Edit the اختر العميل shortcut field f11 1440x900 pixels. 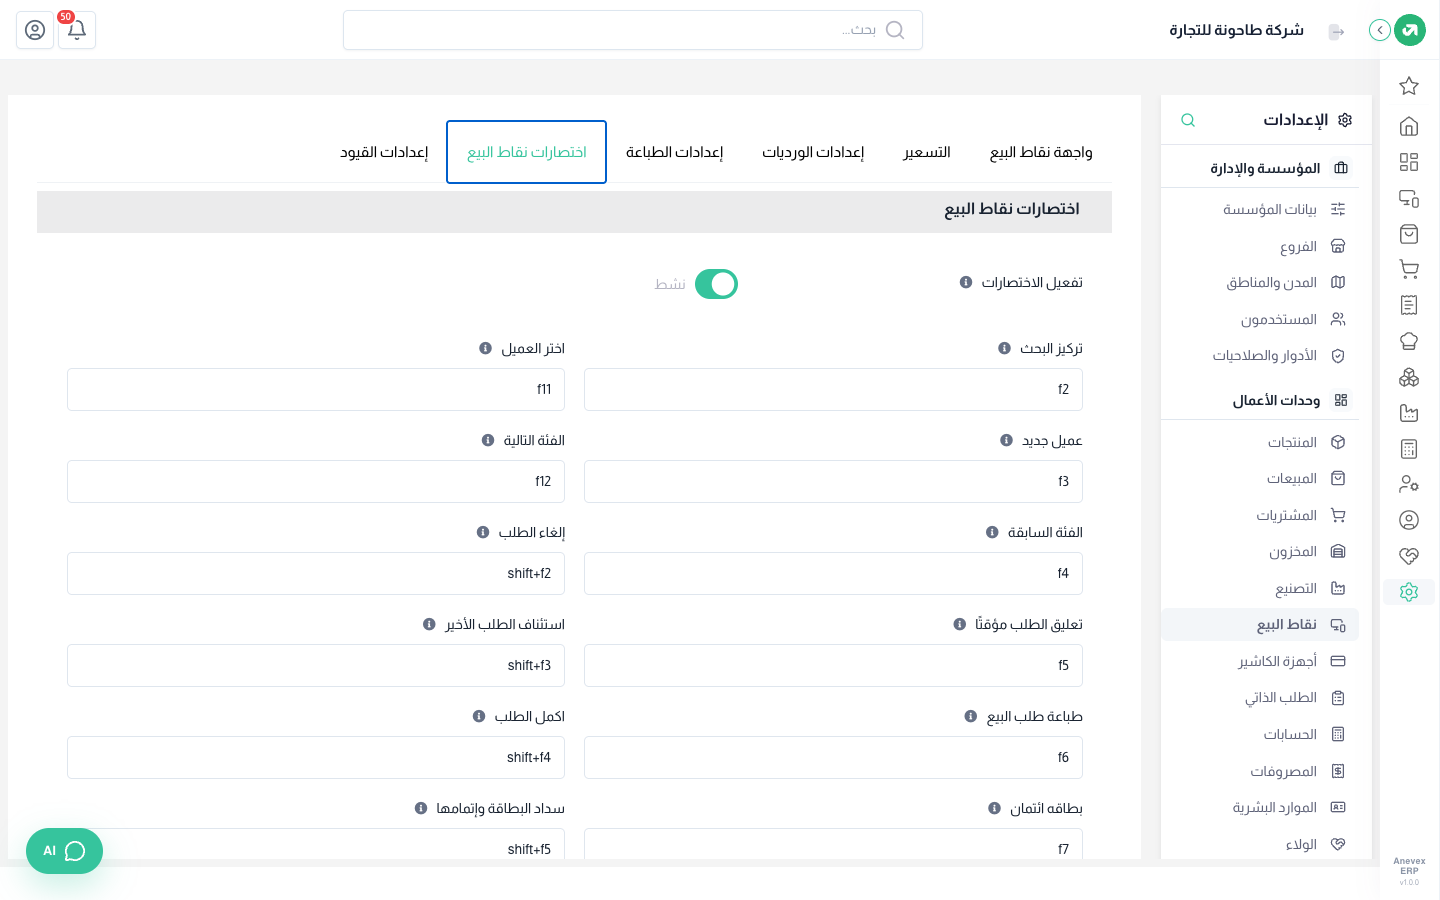pos(316,389)
